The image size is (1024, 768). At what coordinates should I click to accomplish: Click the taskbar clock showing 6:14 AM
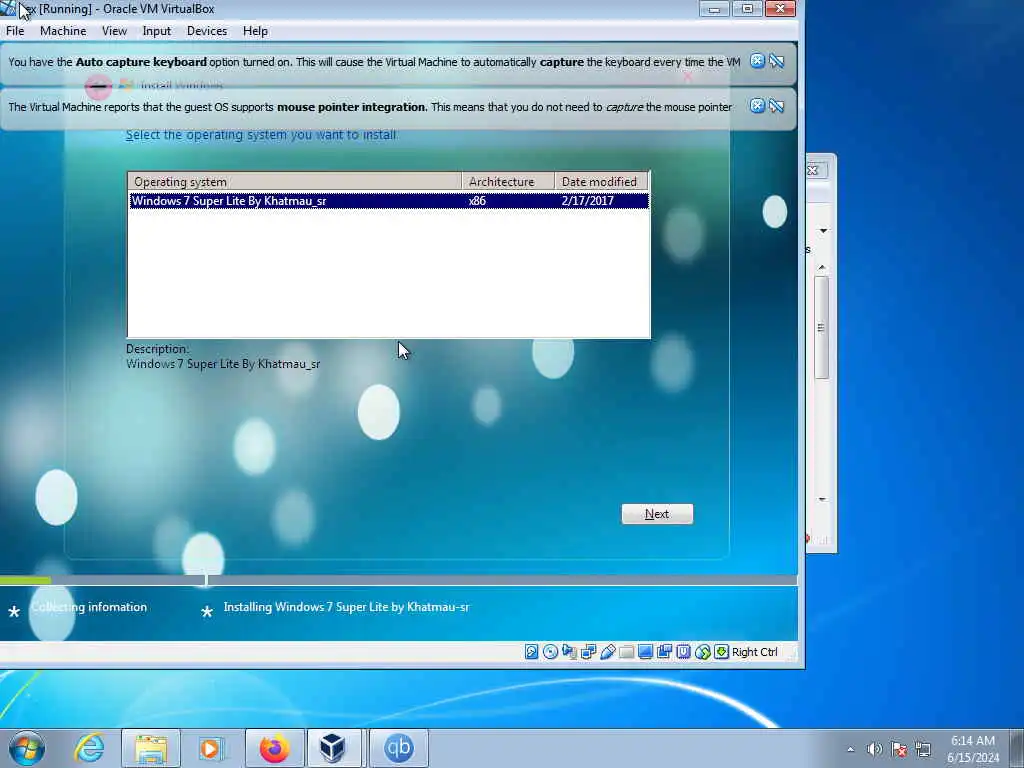click(x=973, y=749)
